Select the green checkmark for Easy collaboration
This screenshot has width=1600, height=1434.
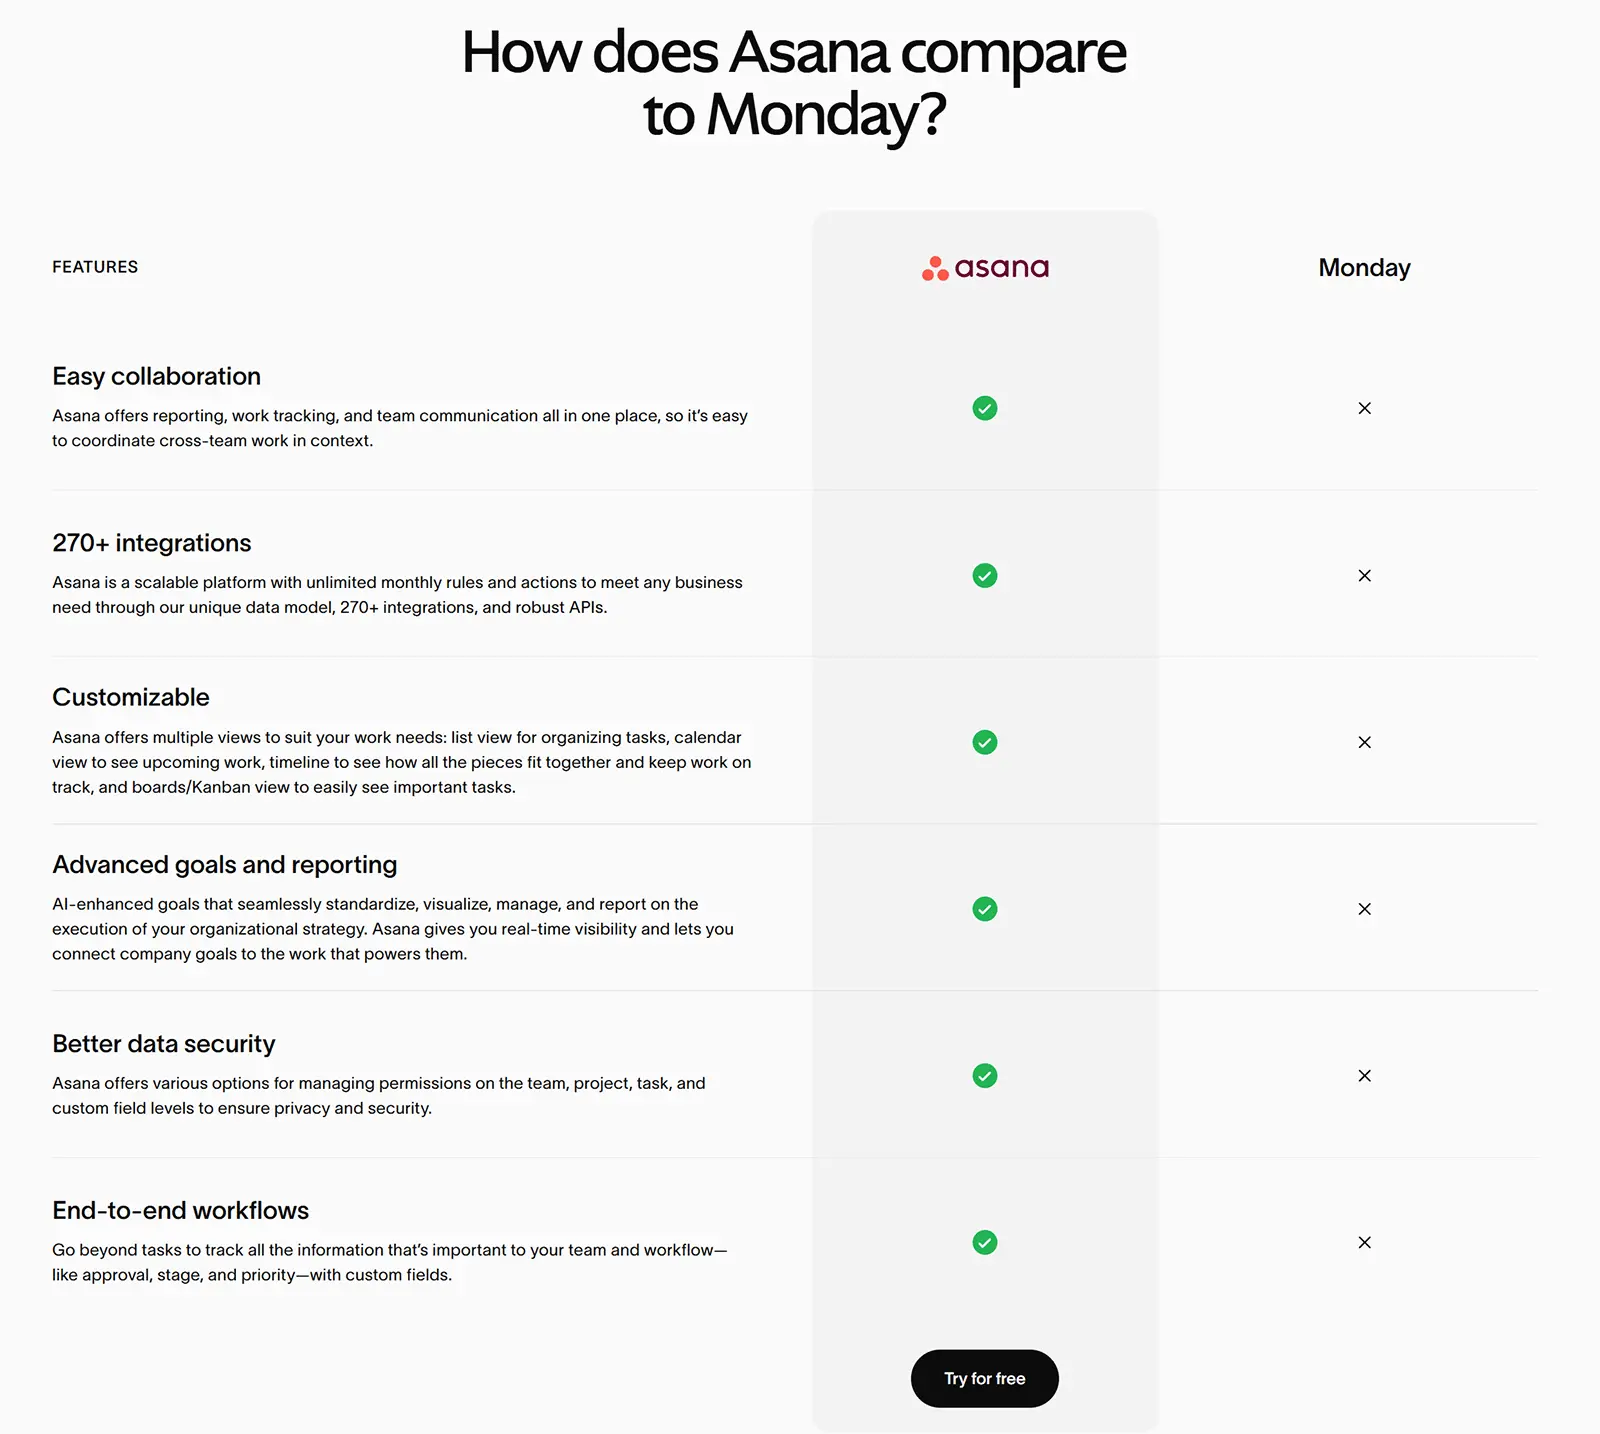pos(984,408)
